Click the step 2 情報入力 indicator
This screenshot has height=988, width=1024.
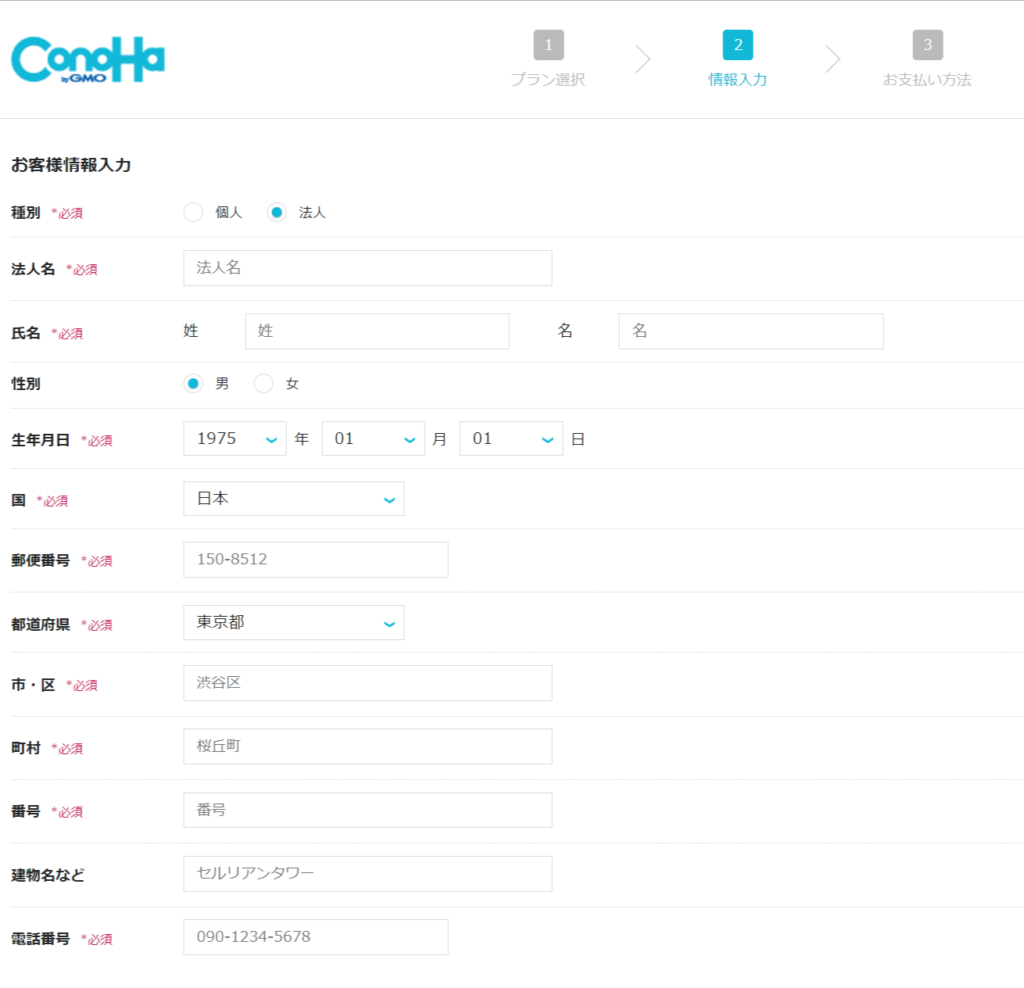(x=738, y=45)
